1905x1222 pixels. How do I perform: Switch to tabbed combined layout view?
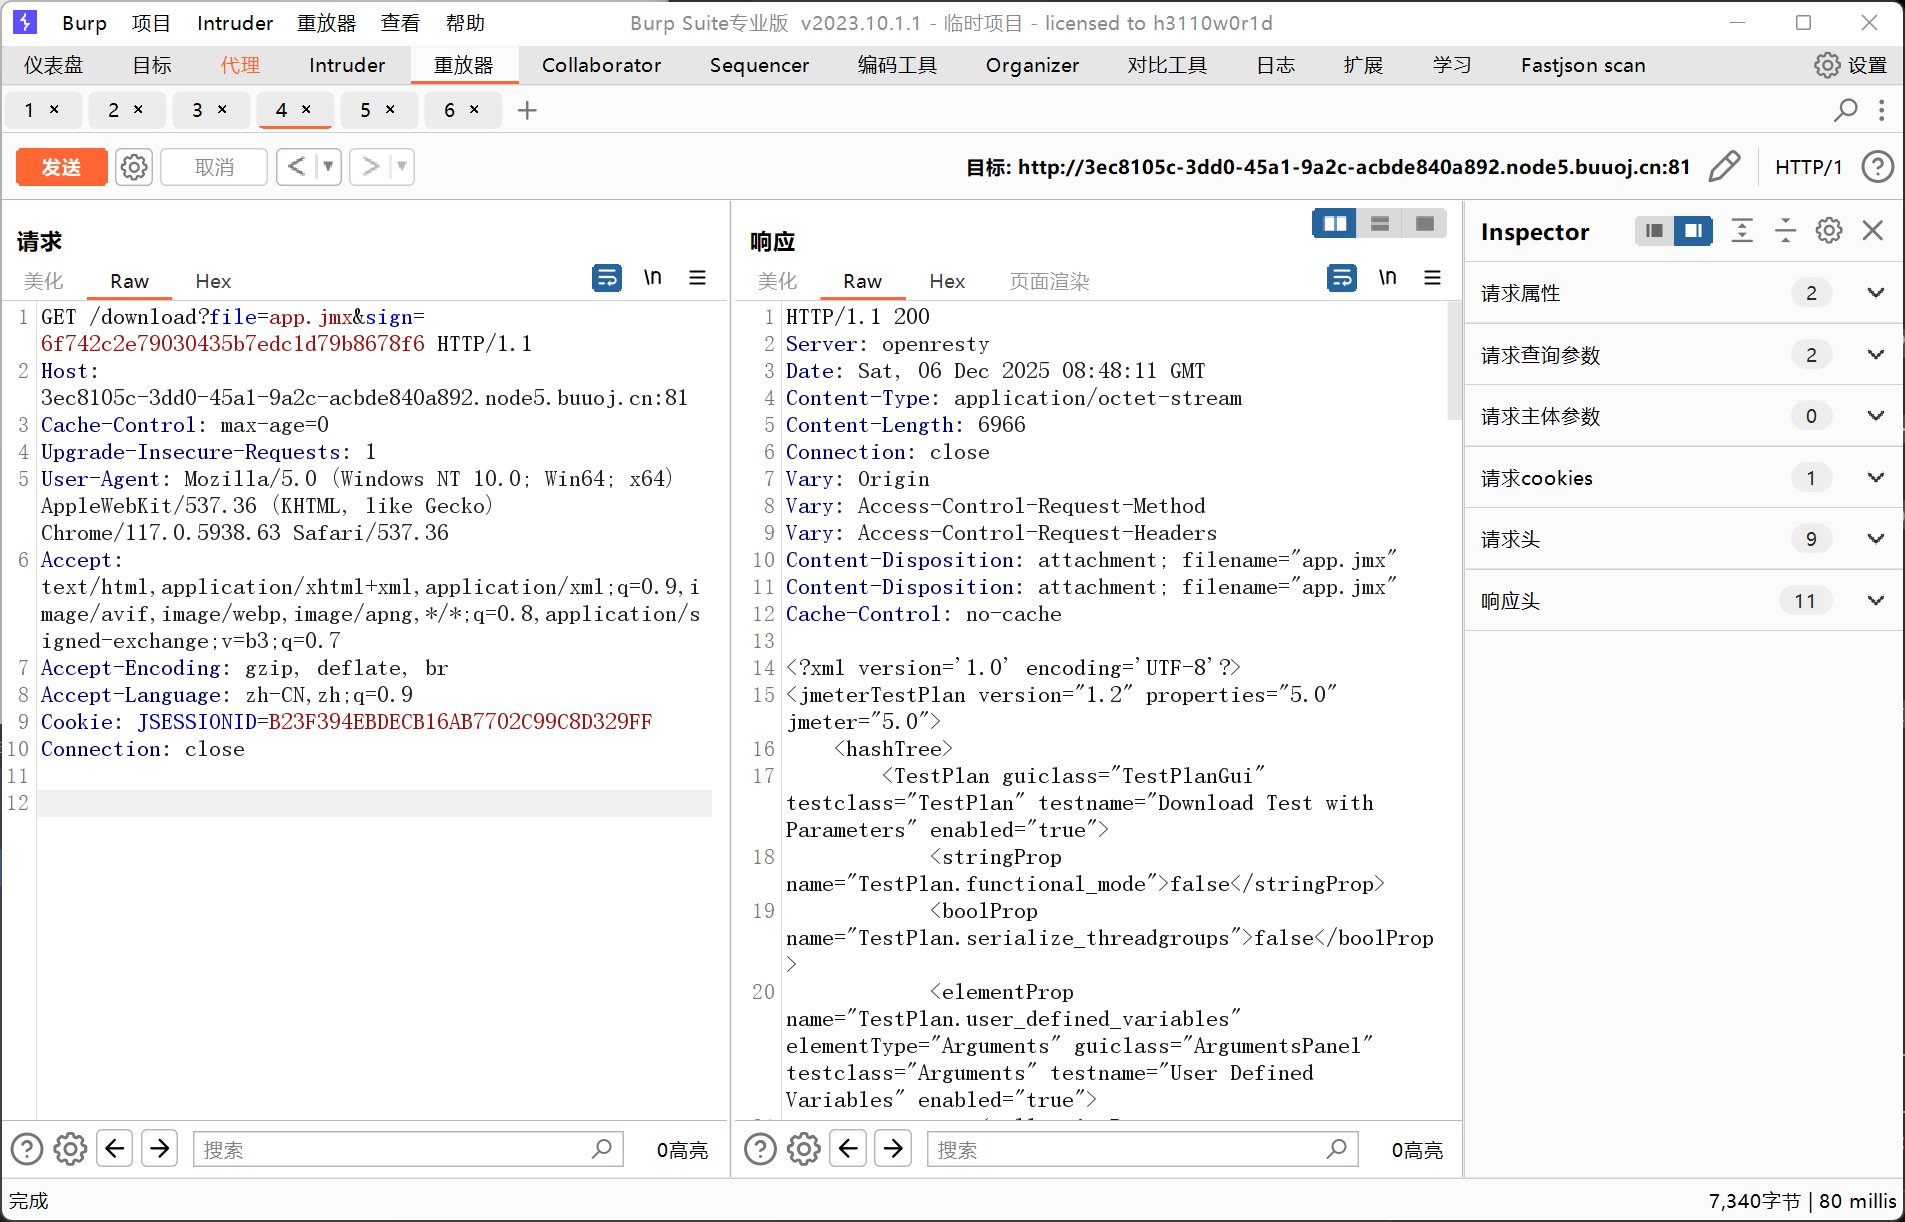(1425, 223)
